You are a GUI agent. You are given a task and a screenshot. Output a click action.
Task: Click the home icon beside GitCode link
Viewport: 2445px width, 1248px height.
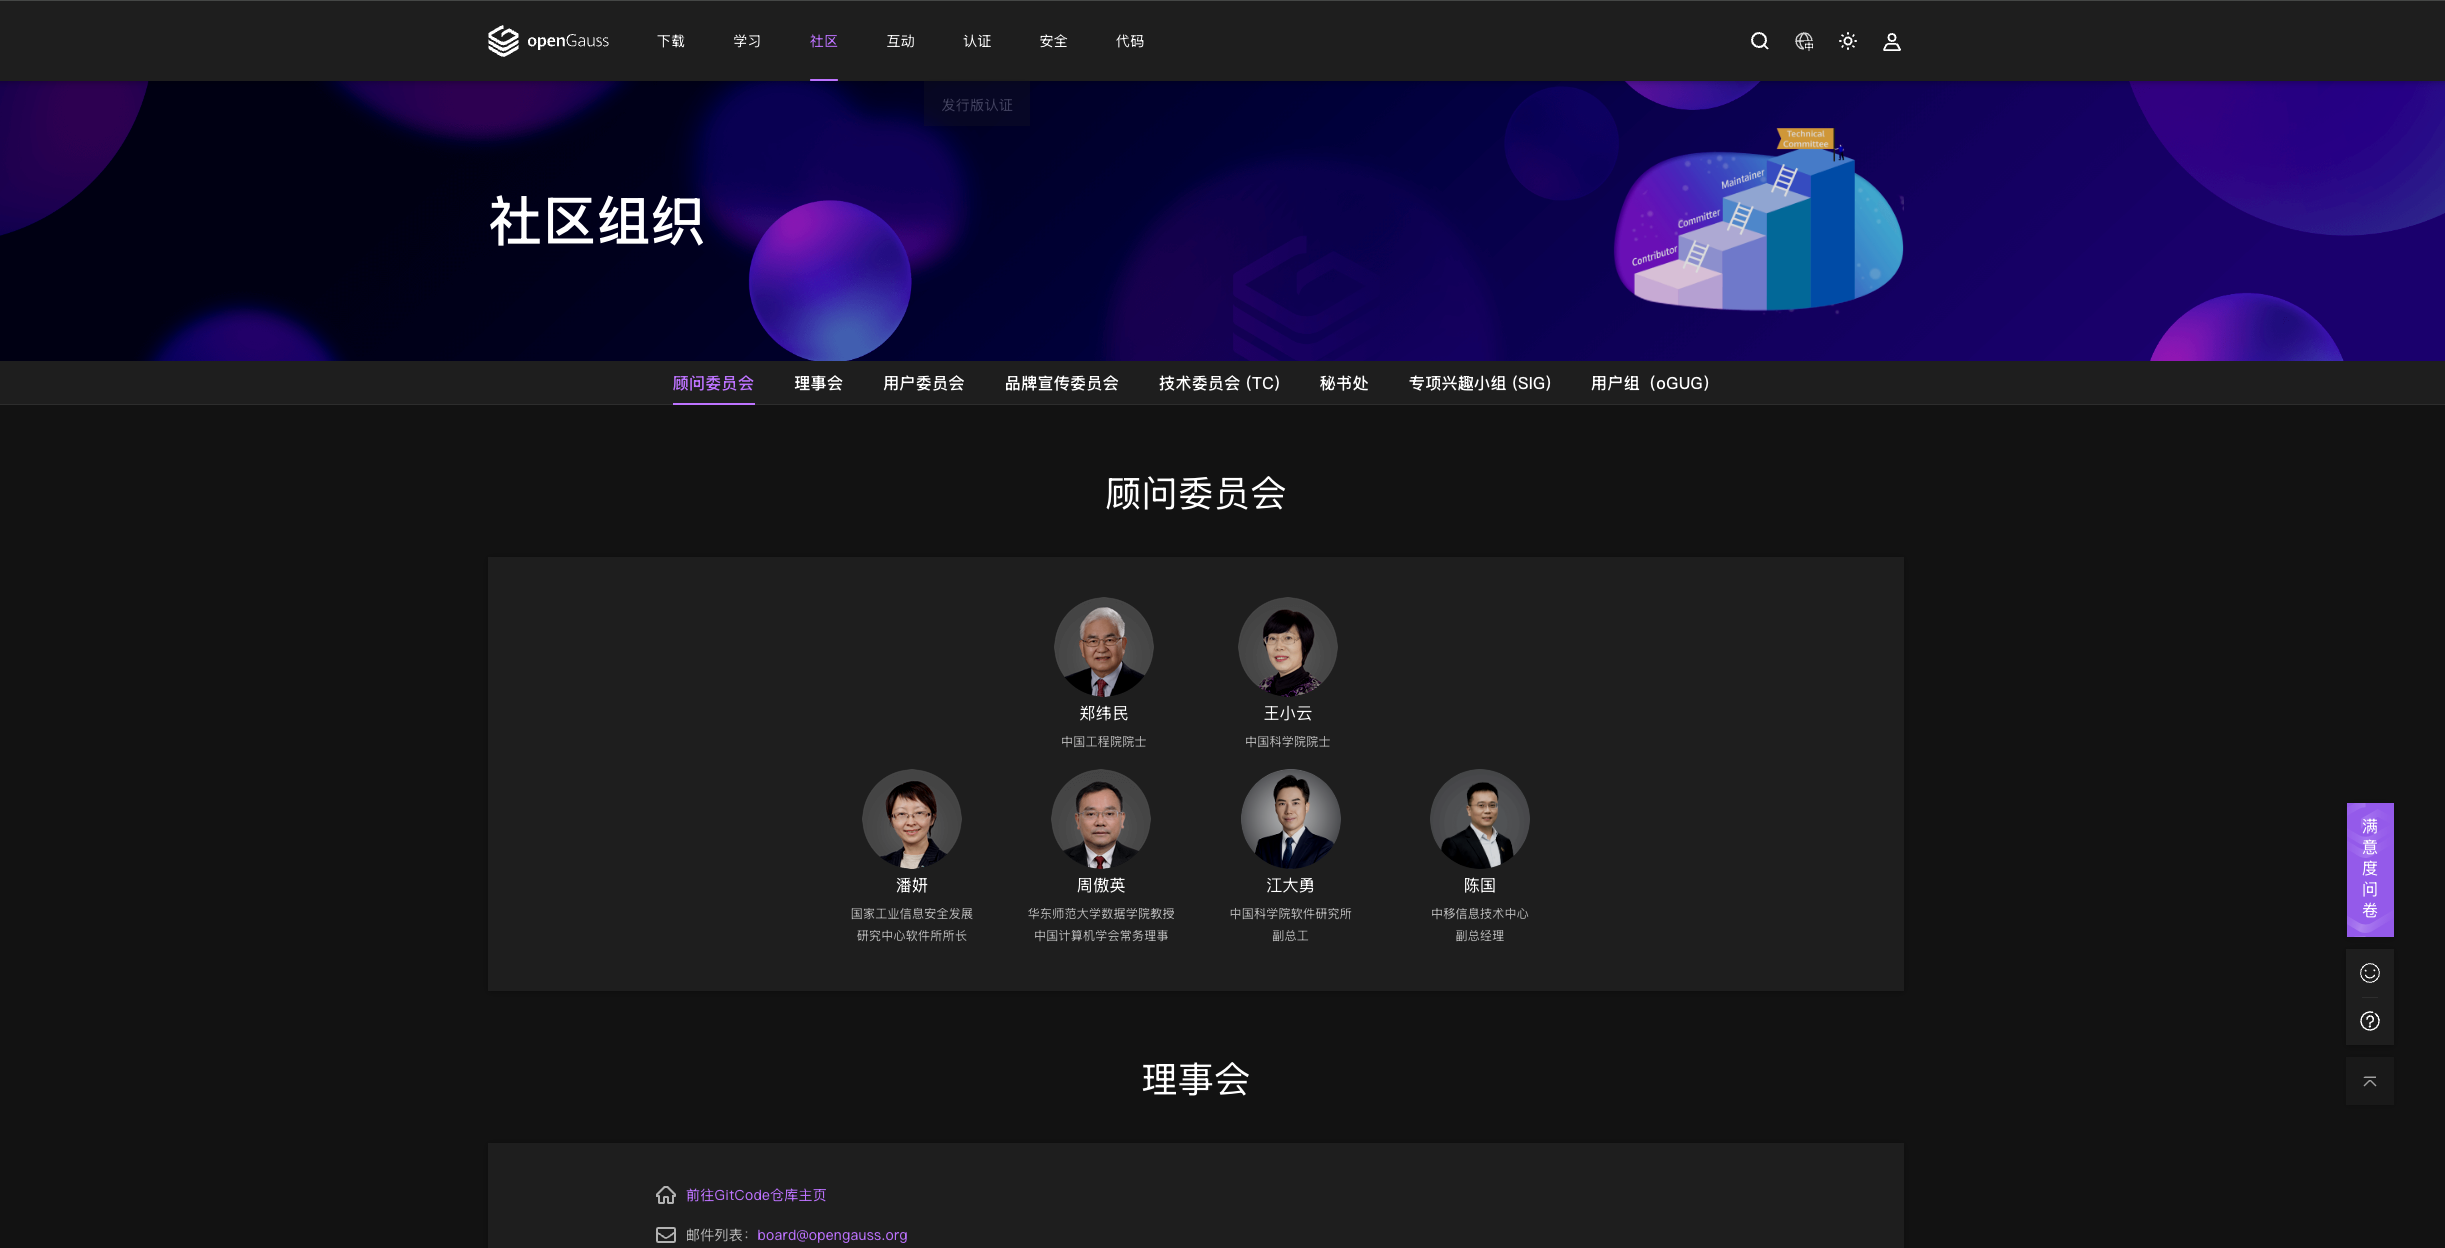[667, 1194]
